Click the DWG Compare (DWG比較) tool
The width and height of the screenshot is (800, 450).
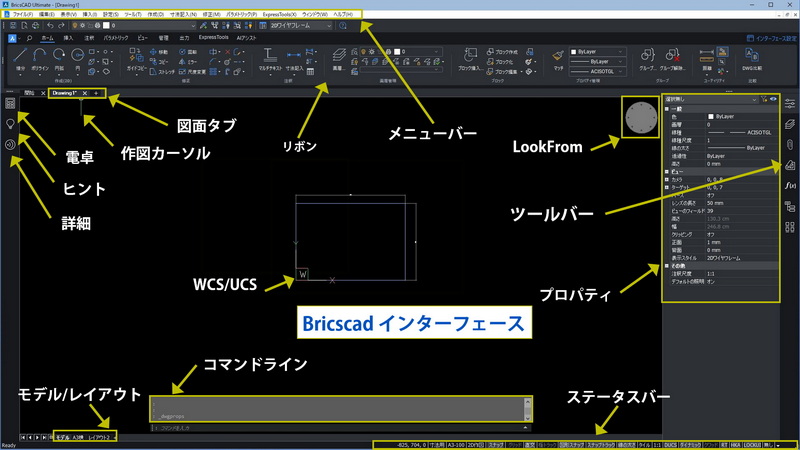[752, 59]
